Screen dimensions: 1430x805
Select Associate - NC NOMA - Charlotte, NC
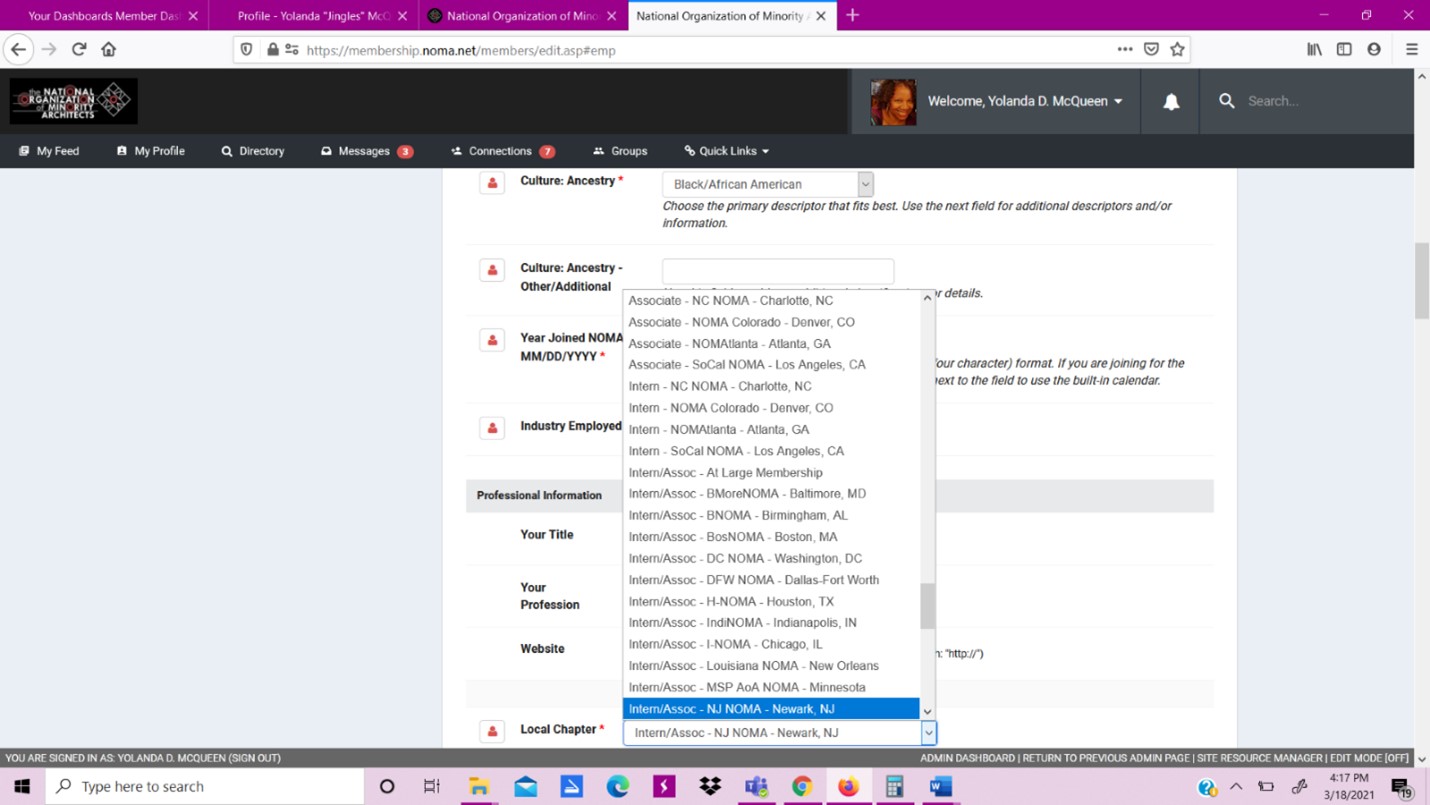[x=771, y=300]
